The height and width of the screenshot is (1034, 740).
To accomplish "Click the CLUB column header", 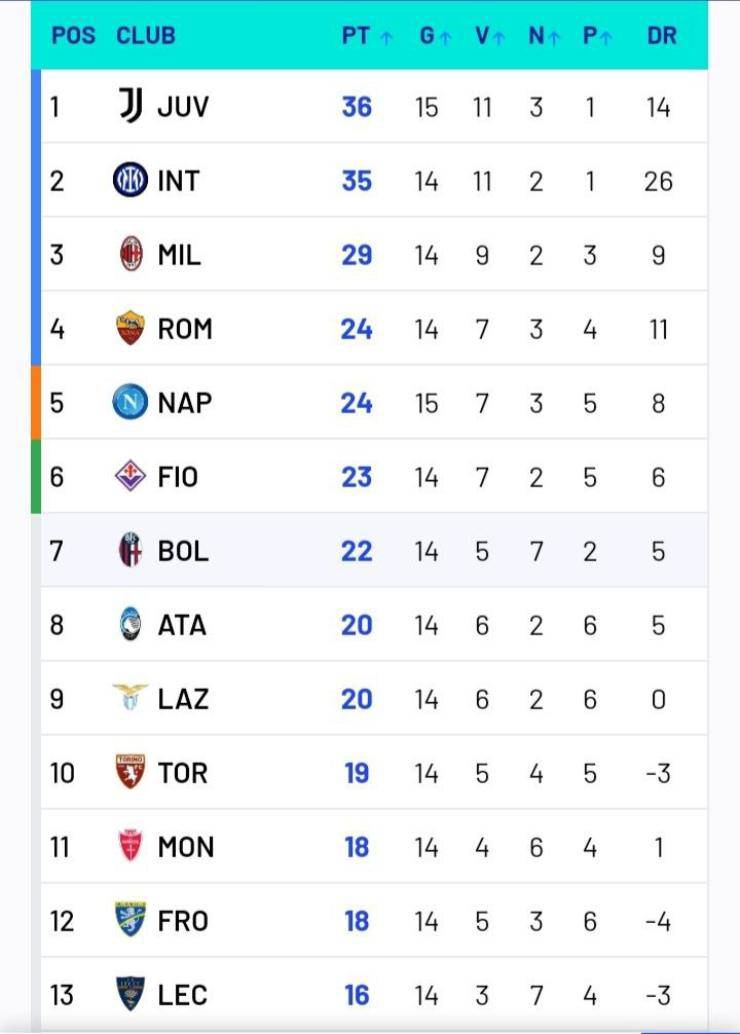I will coord(145,36).
